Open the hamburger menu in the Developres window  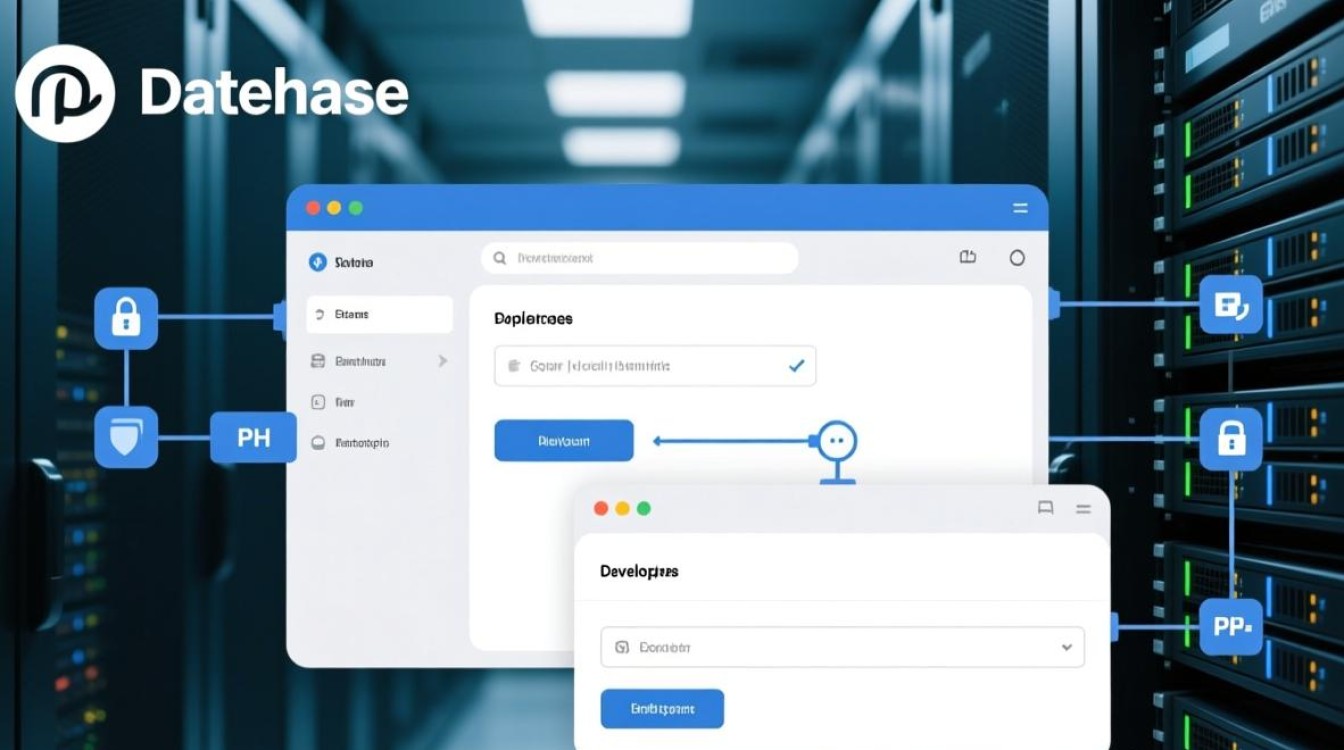1083,508
